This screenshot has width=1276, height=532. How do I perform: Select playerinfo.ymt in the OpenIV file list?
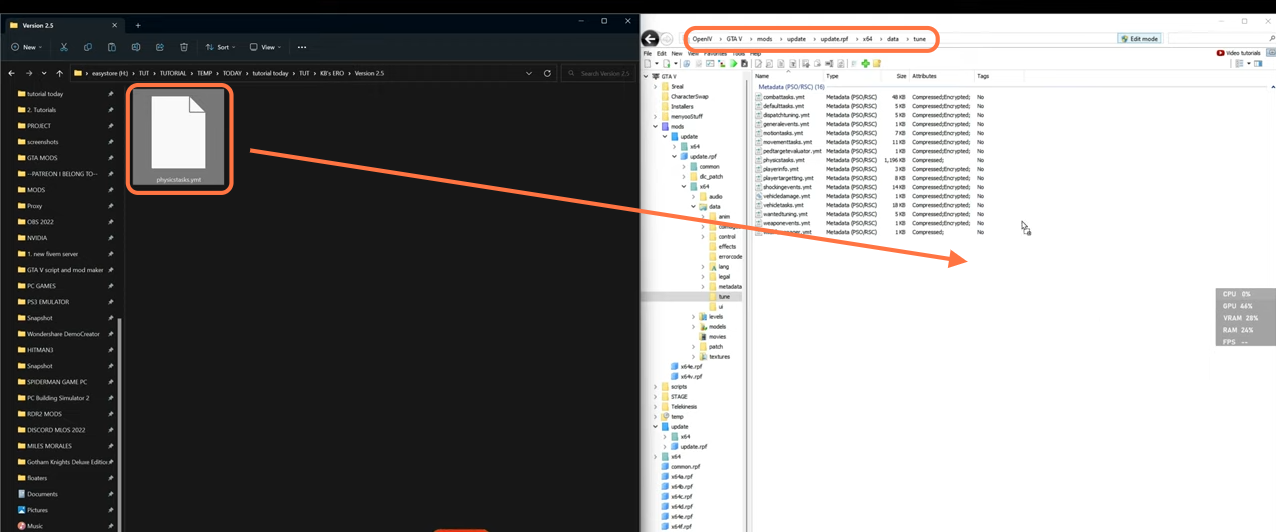click(x=781, y=169)
